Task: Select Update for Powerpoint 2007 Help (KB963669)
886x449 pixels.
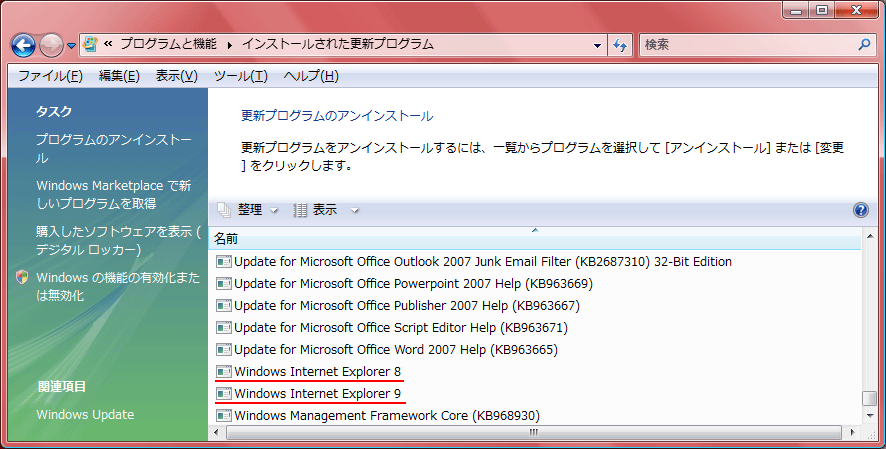Action: click(x=405, y=284)
